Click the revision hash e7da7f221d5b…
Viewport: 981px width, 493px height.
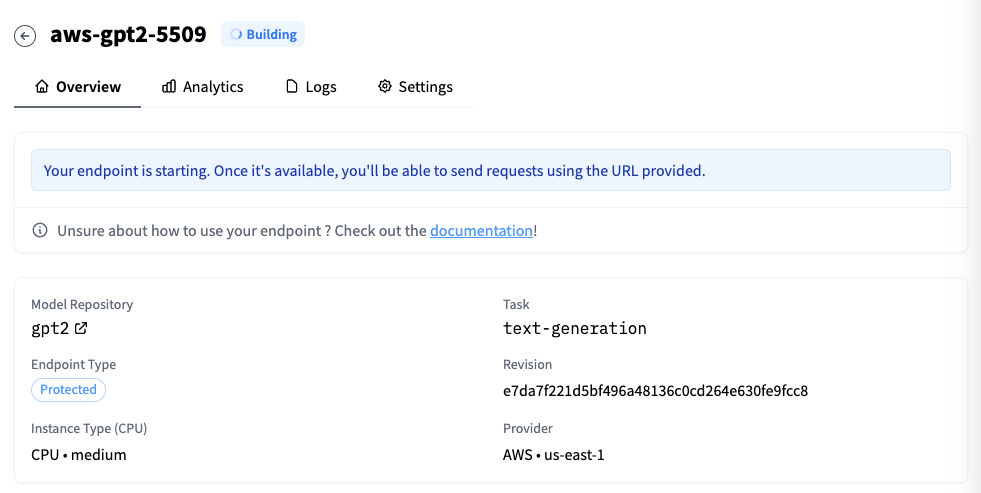655,391
